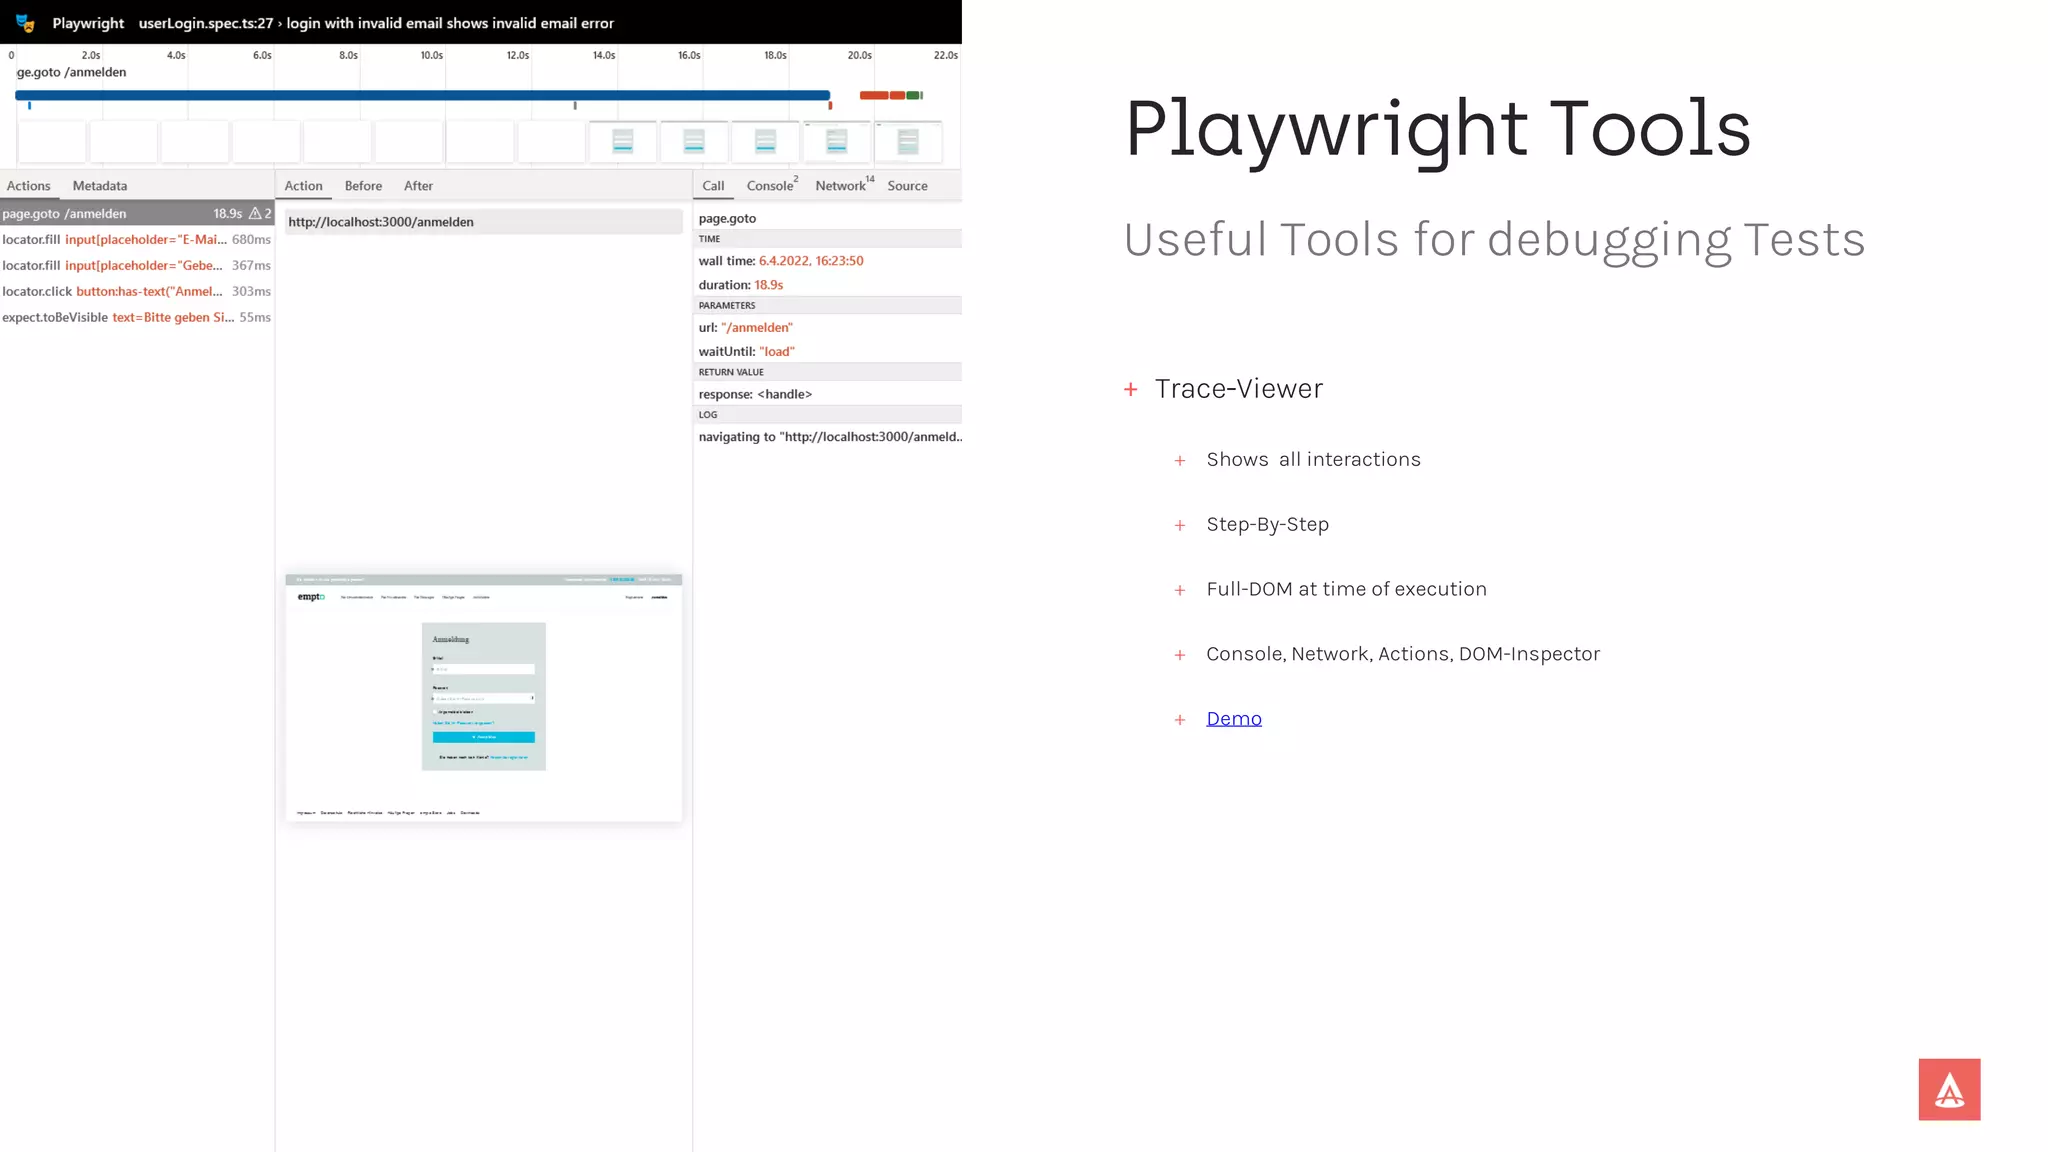This screenshot has height=1152, width=2048.
Task: Click the empto logo in snapshot
Action: [311, 597]
